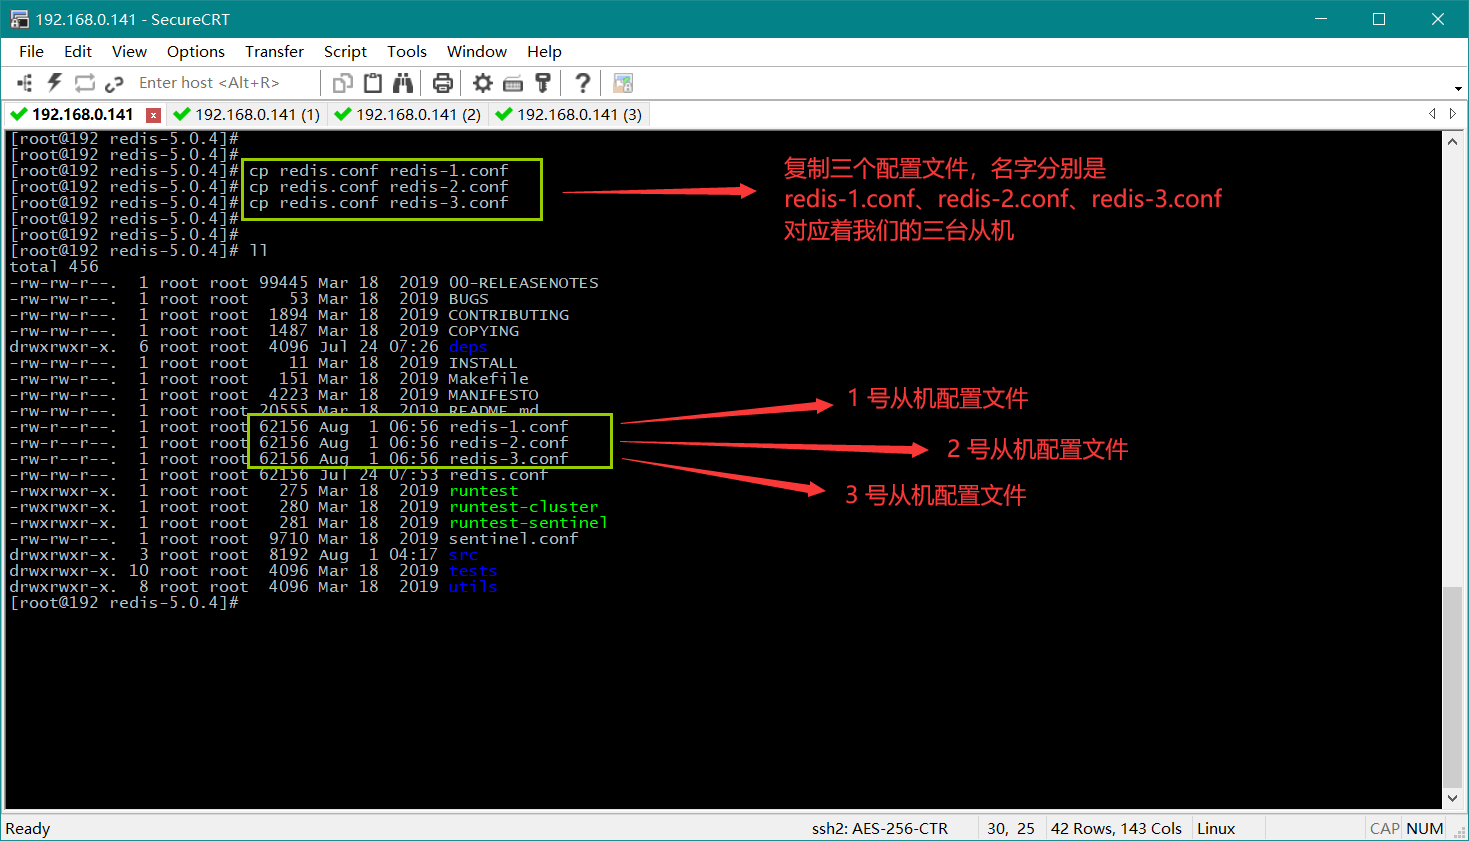
Task: Expand the toolbar options dropdown arrow
Action: click(x=1459, y=88)
